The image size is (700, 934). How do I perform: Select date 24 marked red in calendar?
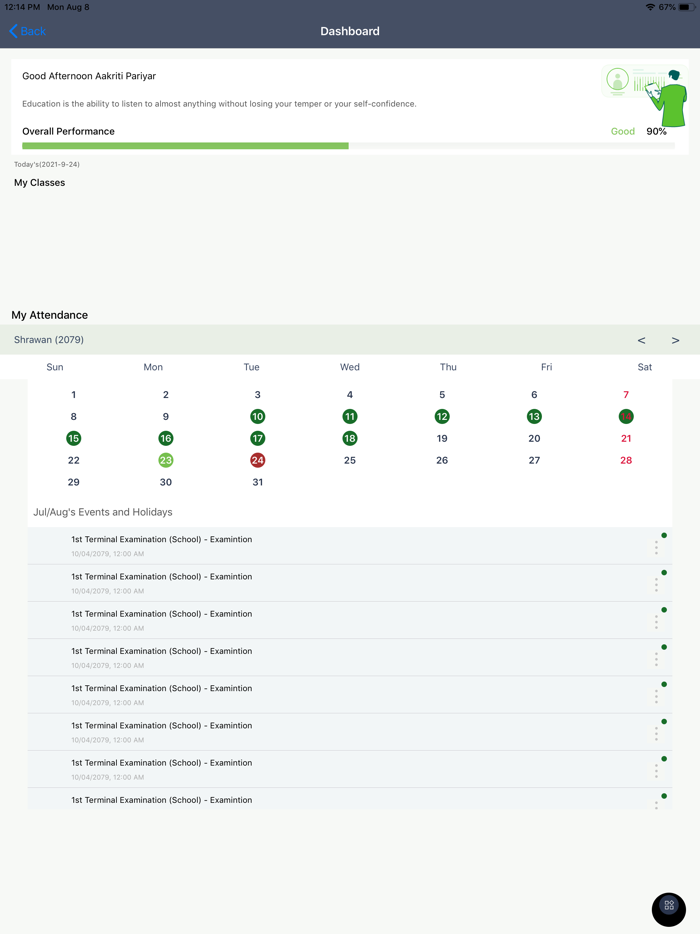pyautogui.click(x=257, y=460)
